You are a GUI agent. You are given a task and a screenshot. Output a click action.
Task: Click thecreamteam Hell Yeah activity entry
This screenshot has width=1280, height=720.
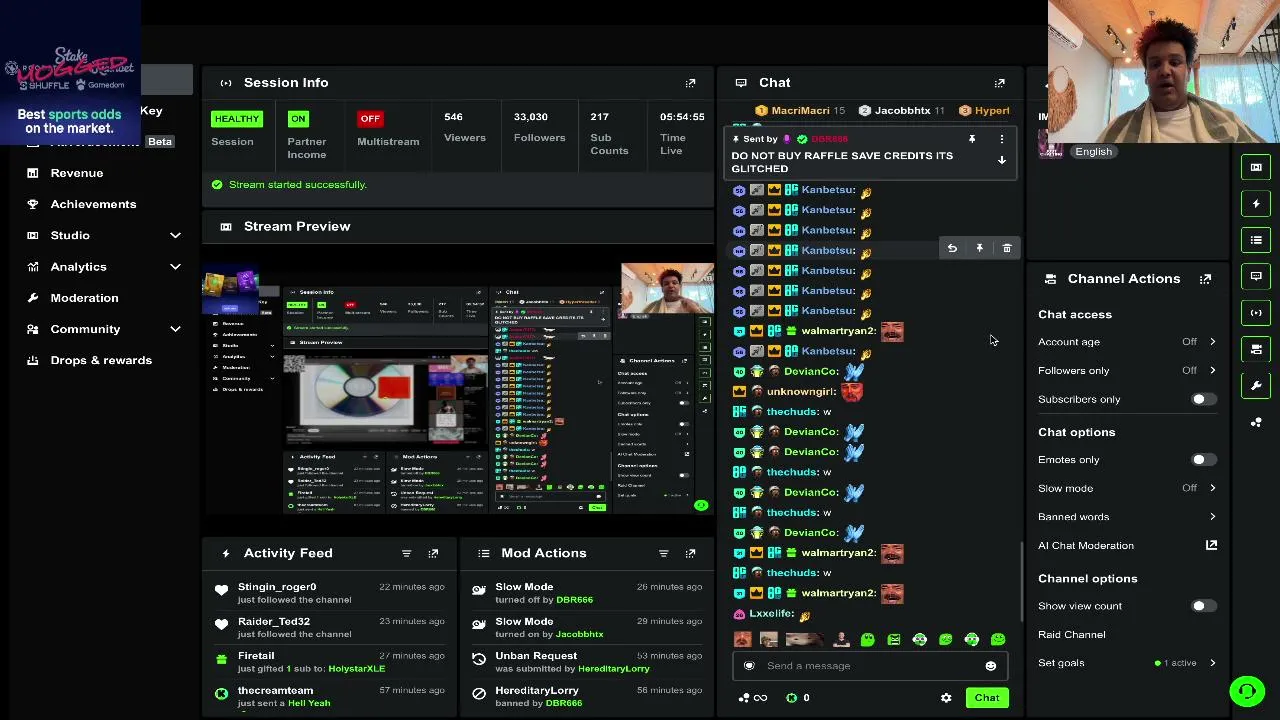pos(329,697)
